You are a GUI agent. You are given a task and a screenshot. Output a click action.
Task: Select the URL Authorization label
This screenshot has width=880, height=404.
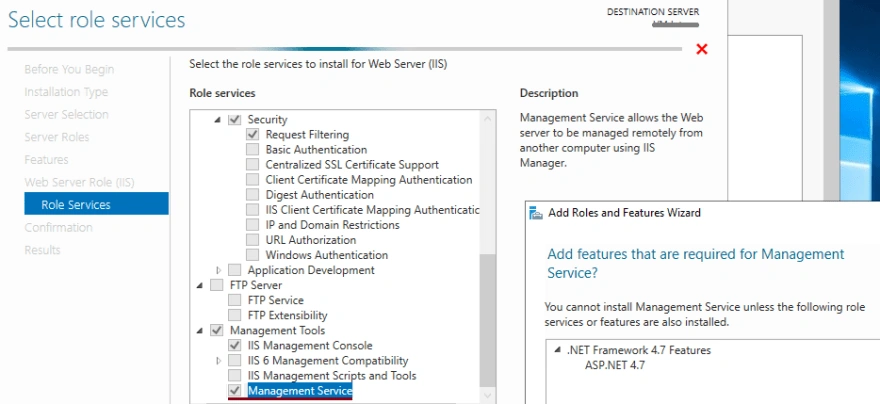[x=311, y=240]
